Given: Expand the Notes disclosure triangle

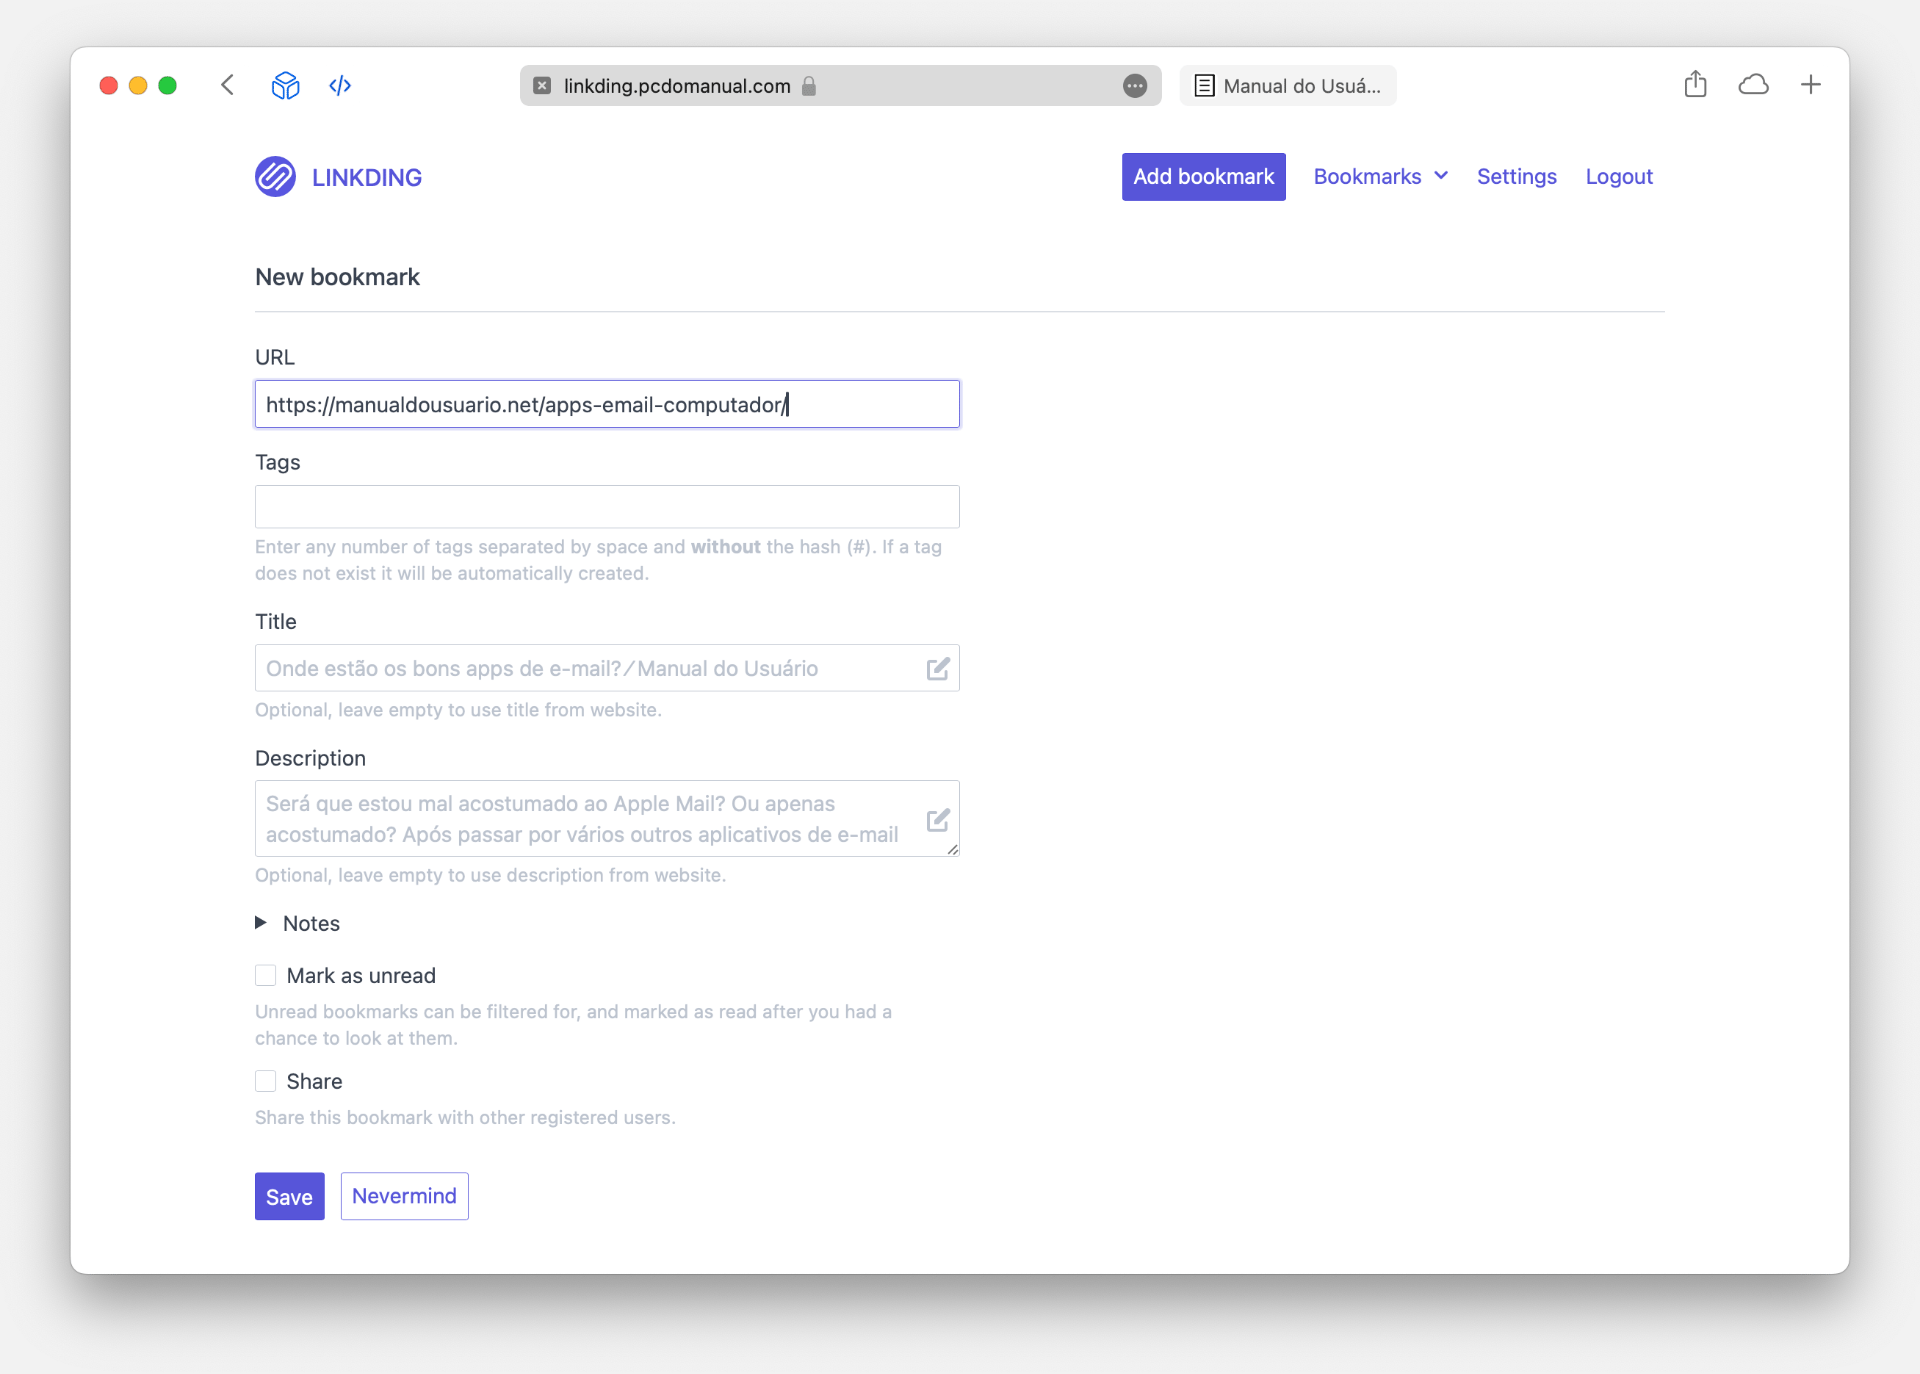Looking at the screenshot, I should 261,923.
